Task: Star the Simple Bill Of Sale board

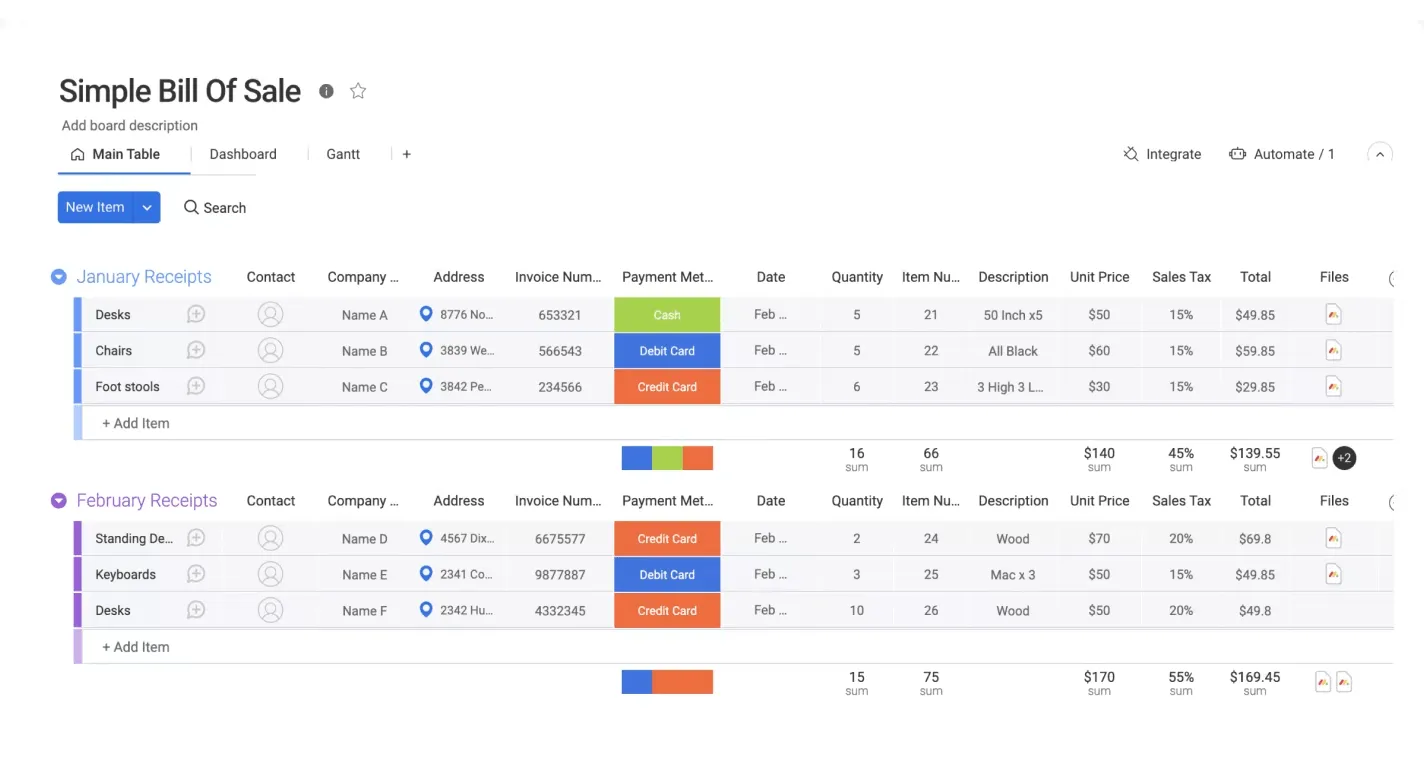Action: click(x=358, y=91)
